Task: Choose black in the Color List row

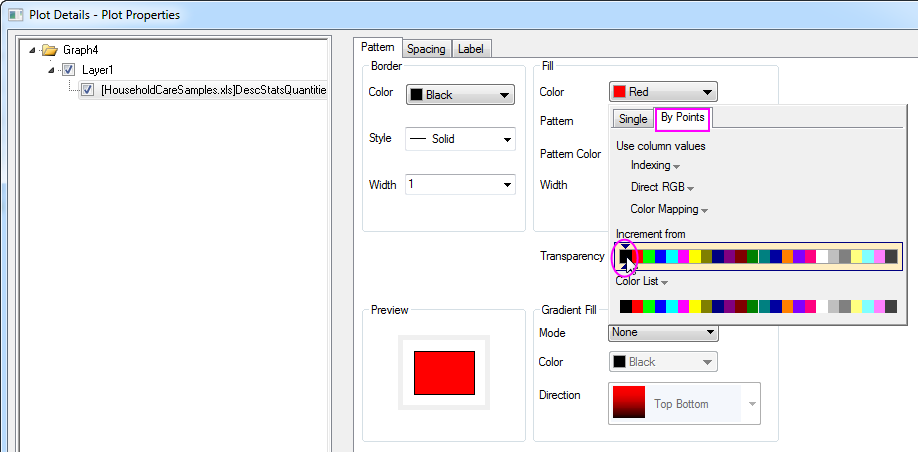Action: coord(626,306)
